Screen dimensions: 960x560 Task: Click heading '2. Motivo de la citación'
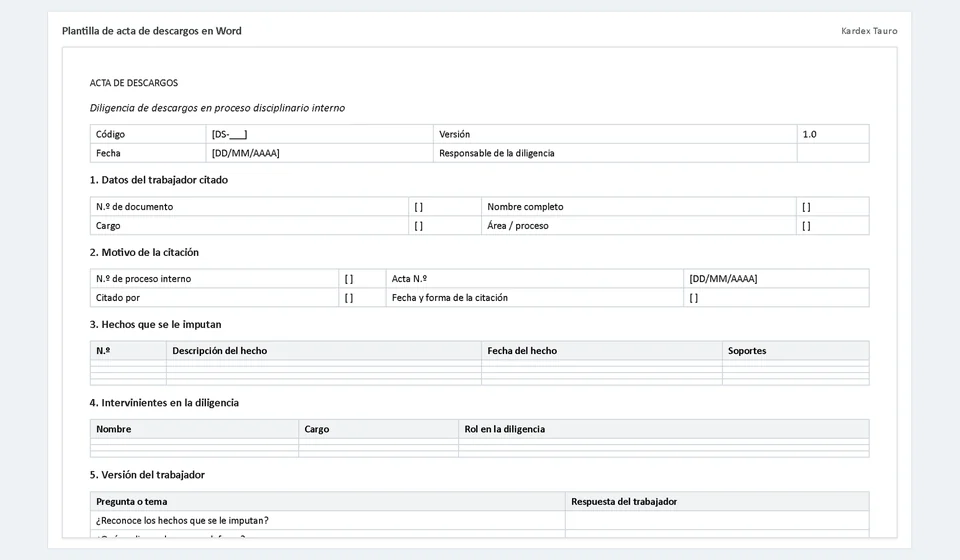[x=144, y=252]
